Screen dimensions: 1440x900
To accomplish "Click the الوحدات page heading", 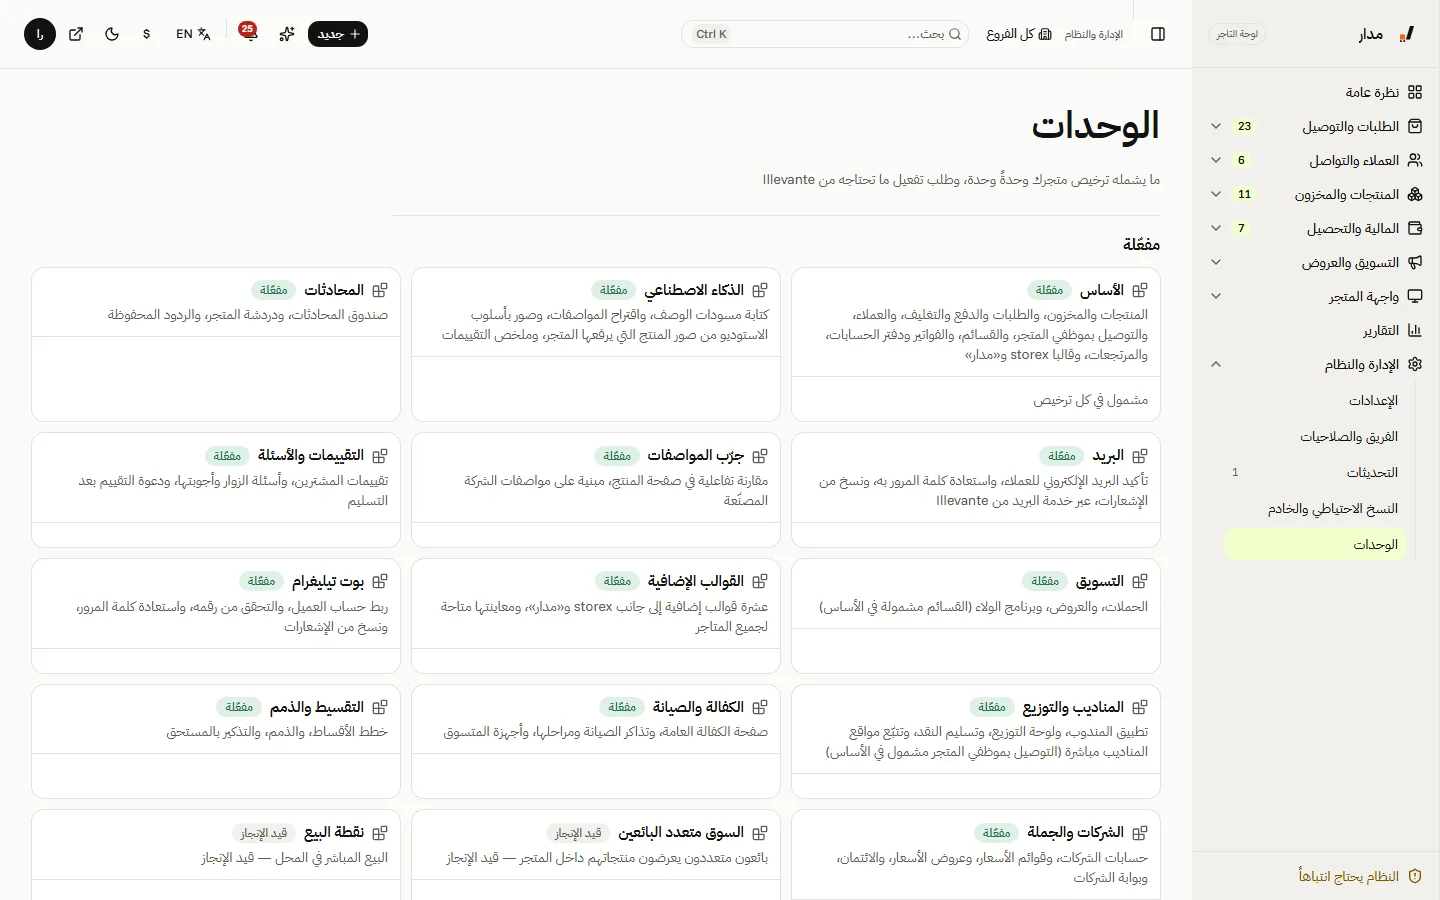I will click(x=1095, y=126).
